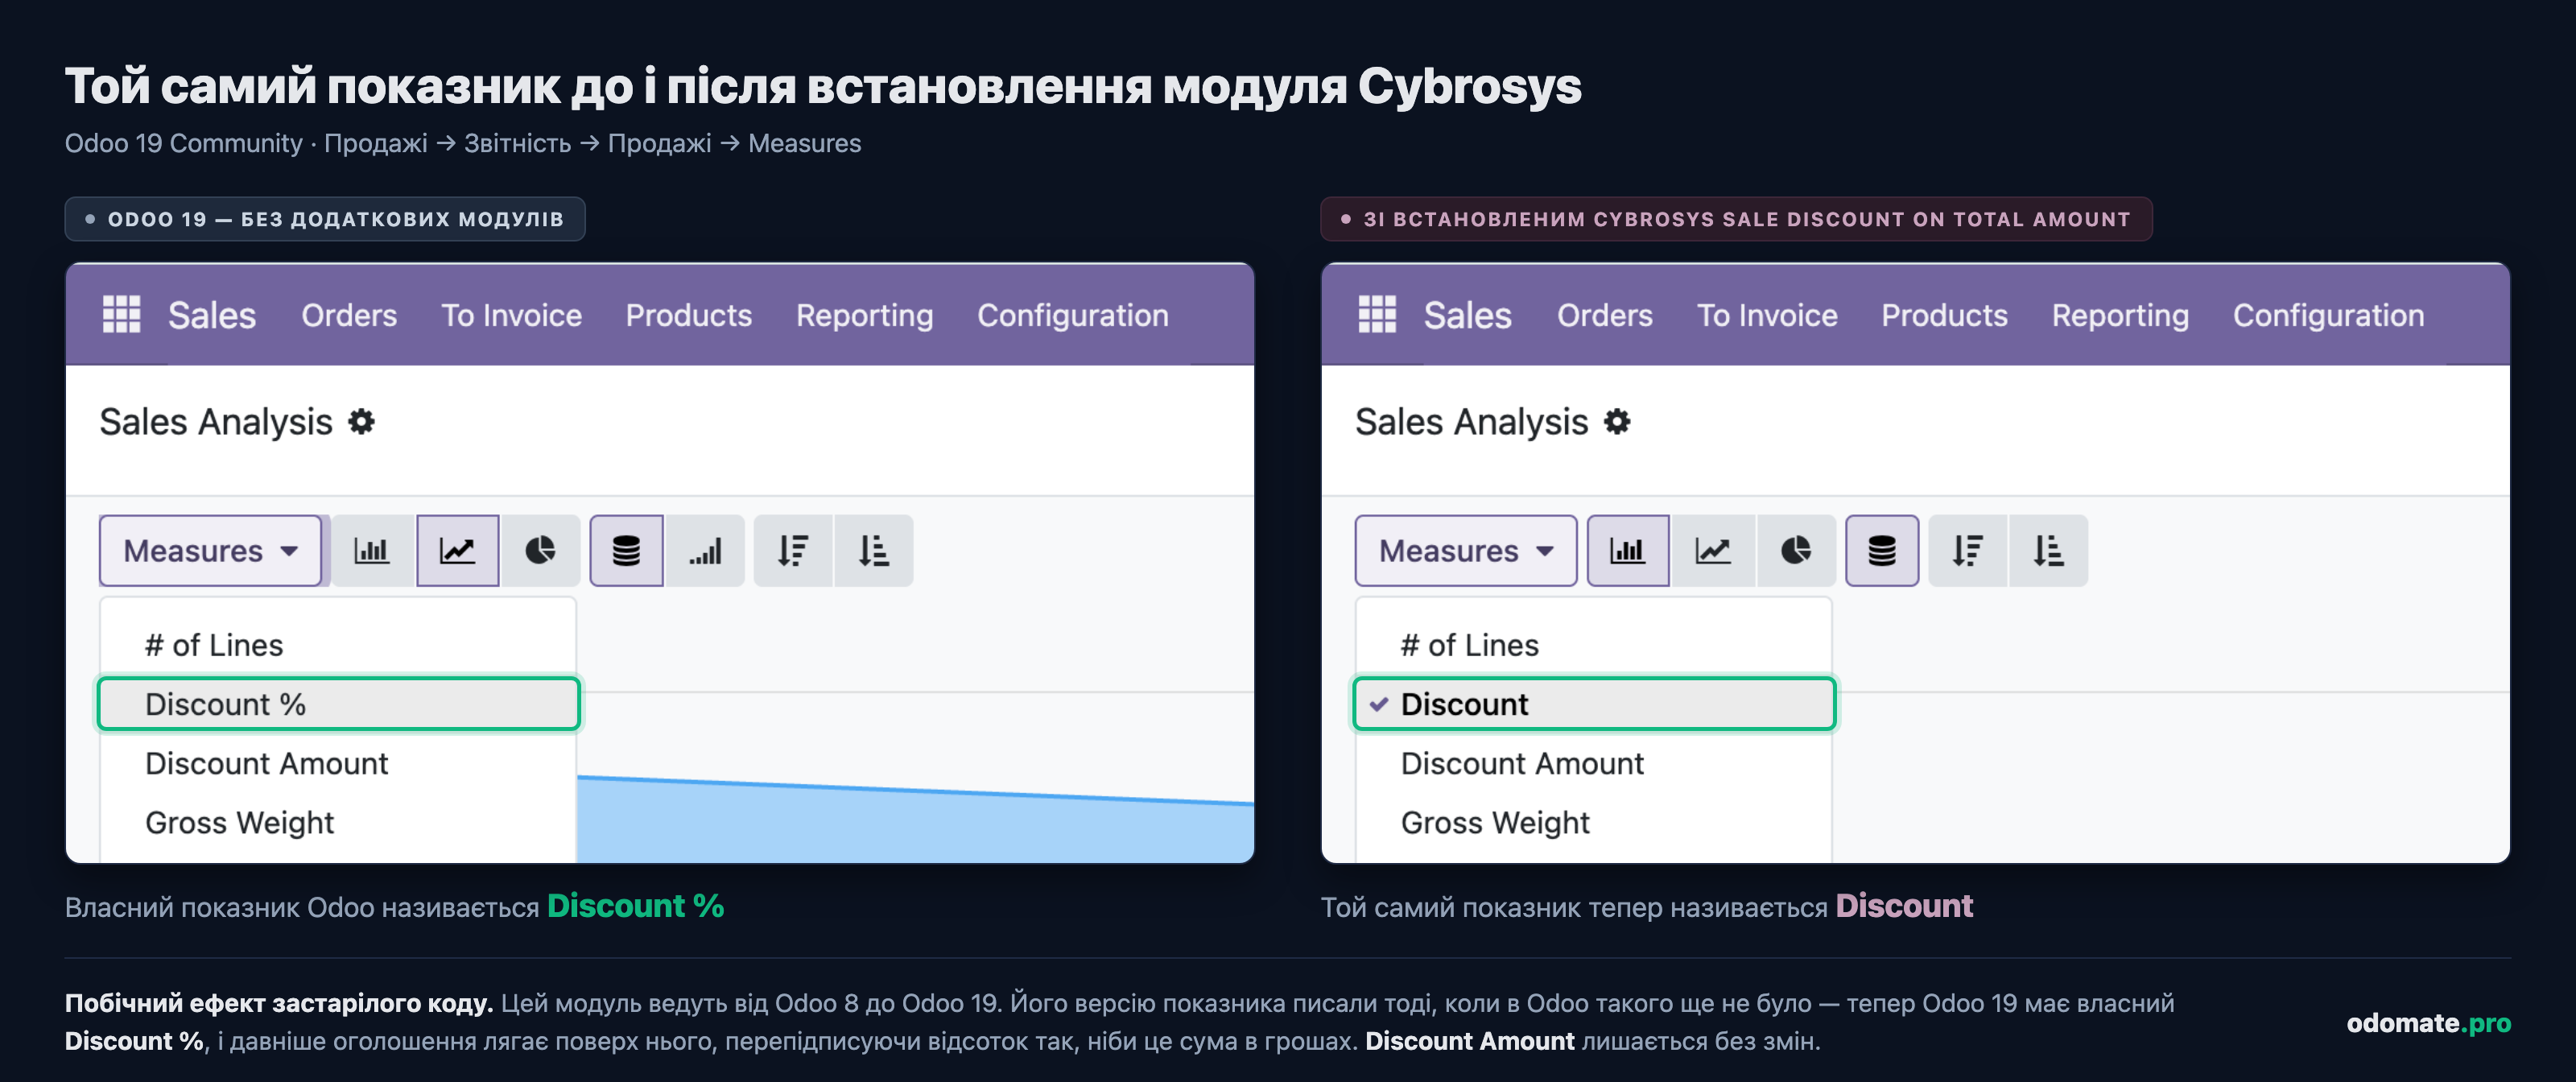Click the green 'Discount %' caption text
The height and width of the screenshot is (1082, 2576).
point(636,906)
